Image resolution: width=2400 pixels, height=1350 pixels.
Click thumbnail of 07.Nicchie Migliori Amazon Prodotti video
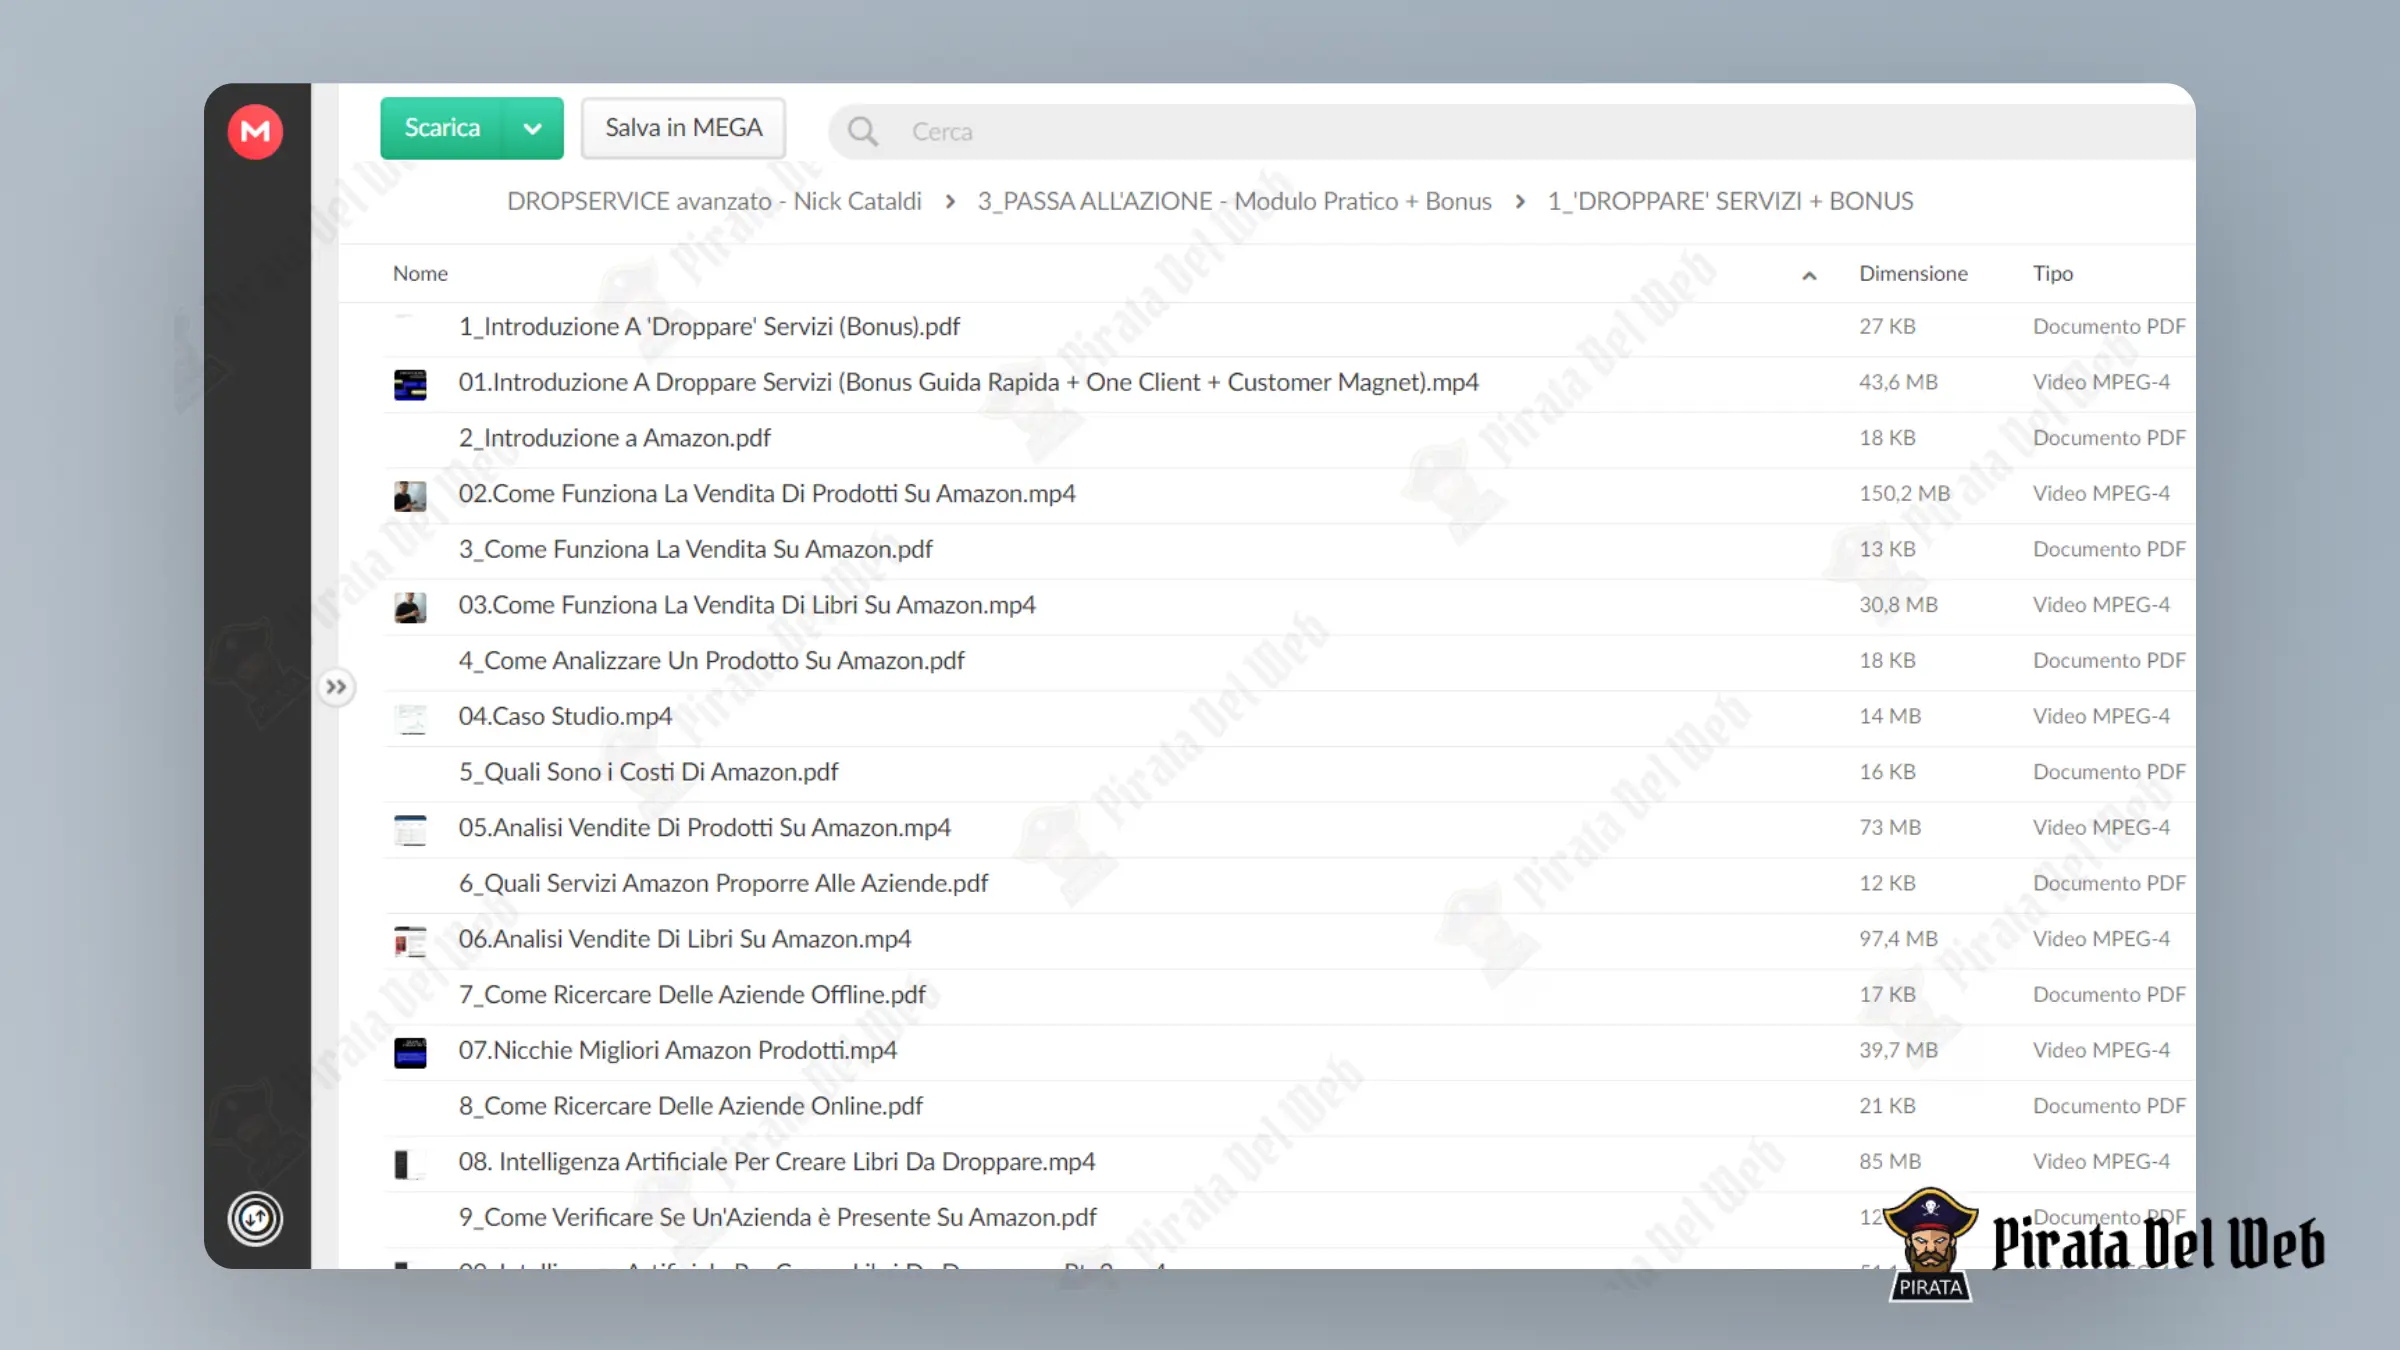410,1052
